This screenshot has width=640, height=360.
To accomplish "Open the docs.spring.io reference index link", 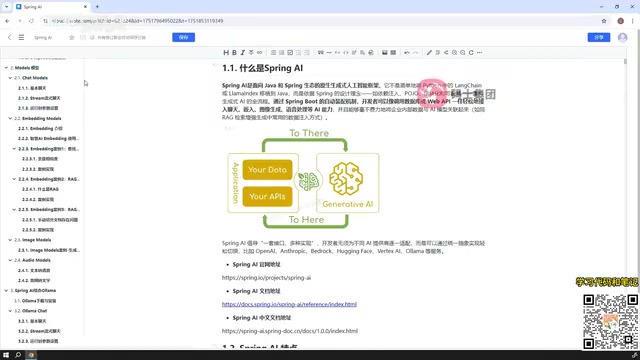I will [x=289, y=304].
